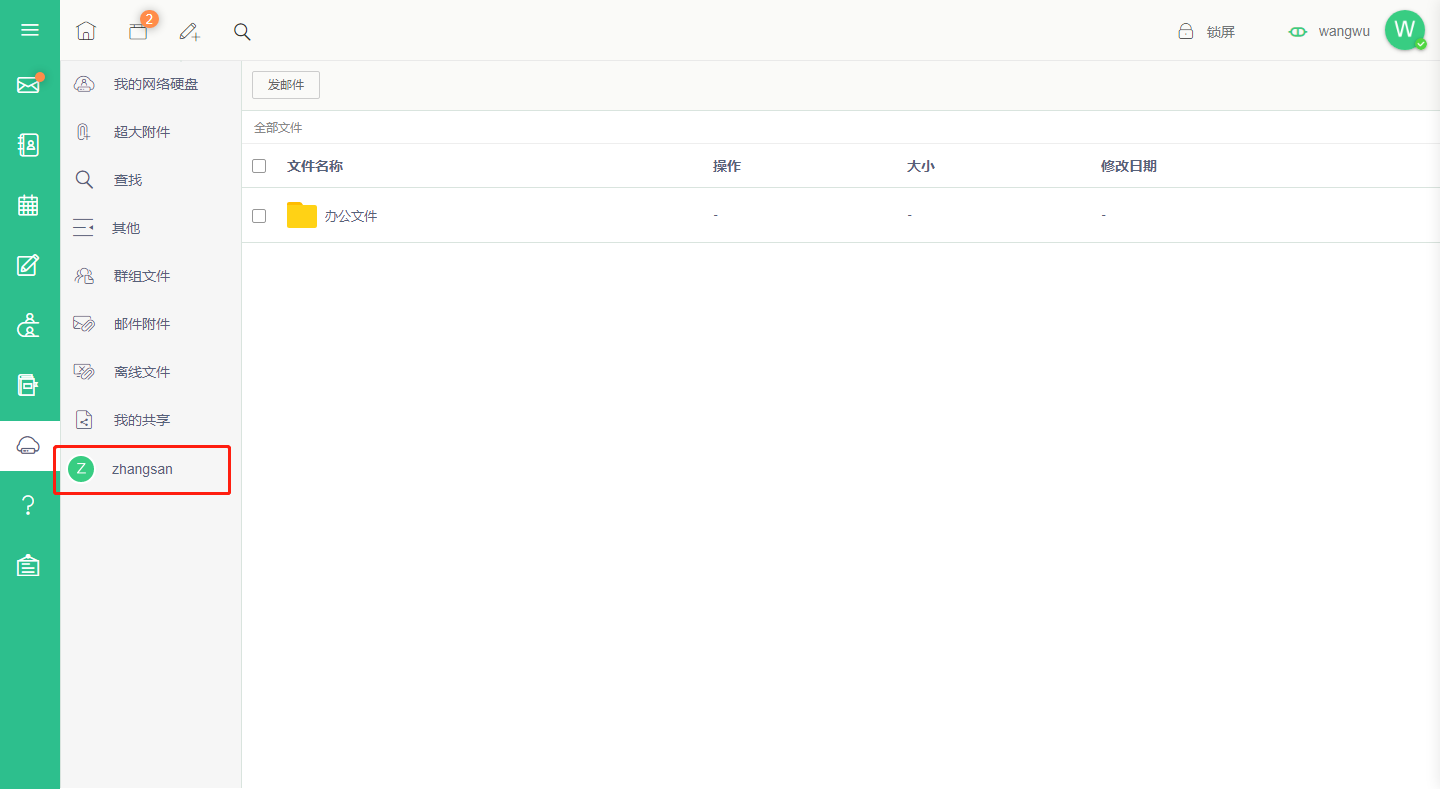The image size is (1440, 789).
Task: Open the hamburger menu icon
Action: tap(30, 30)
